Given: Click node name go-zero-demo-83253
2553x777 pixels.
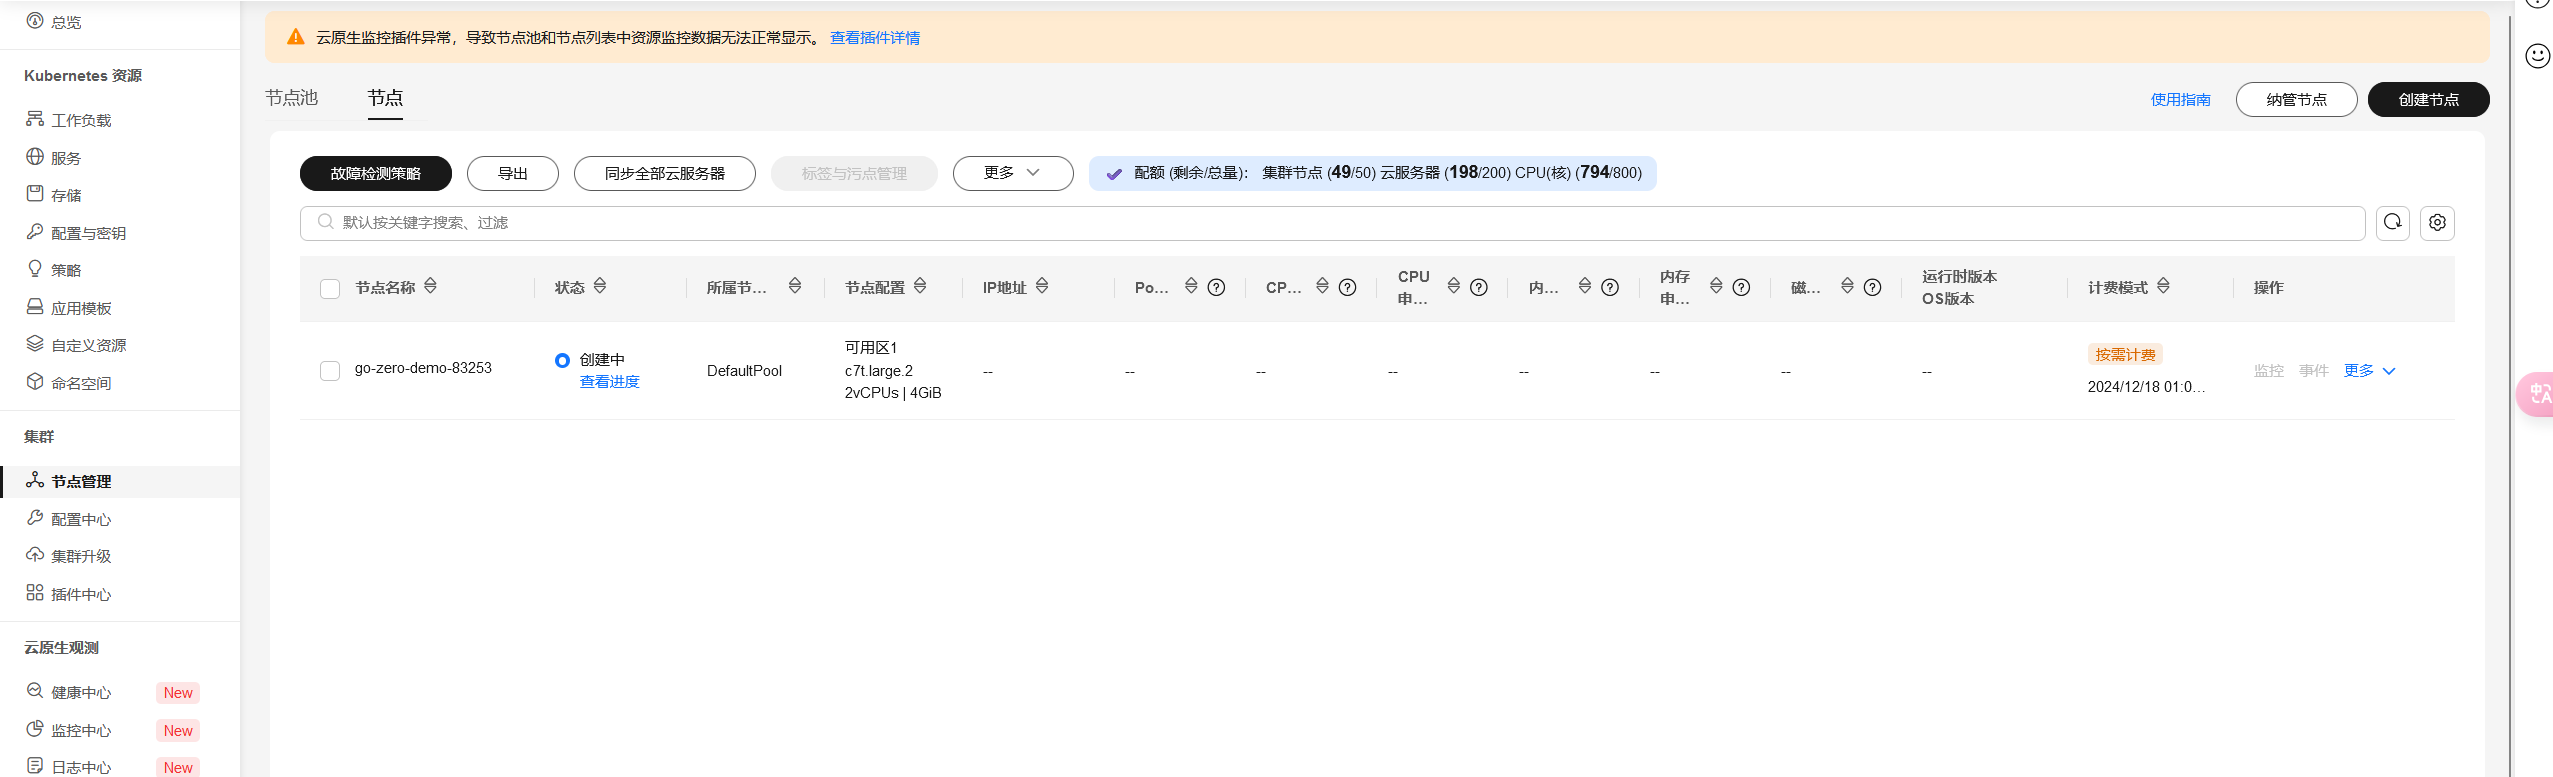Looking at the screenshot, I should pos(423,368).
